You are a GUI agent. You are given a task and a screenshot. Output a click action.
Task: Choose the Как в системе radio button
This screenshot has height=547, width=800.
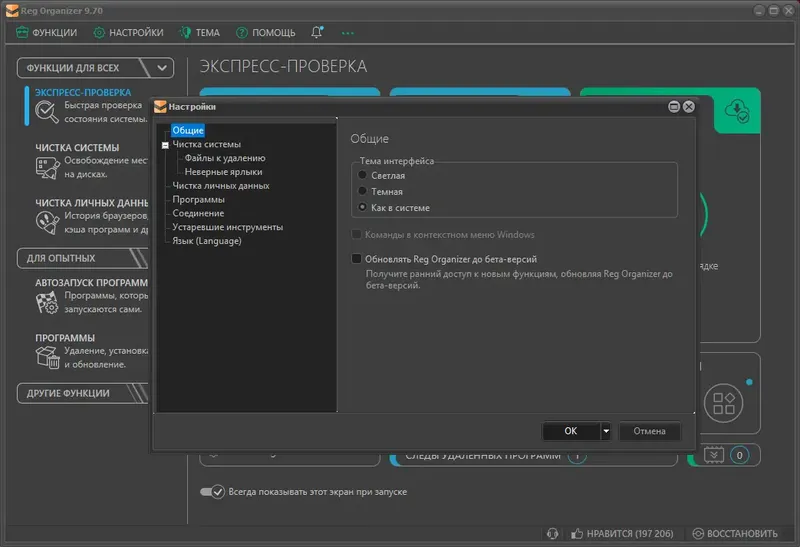(x=362, y=207)
